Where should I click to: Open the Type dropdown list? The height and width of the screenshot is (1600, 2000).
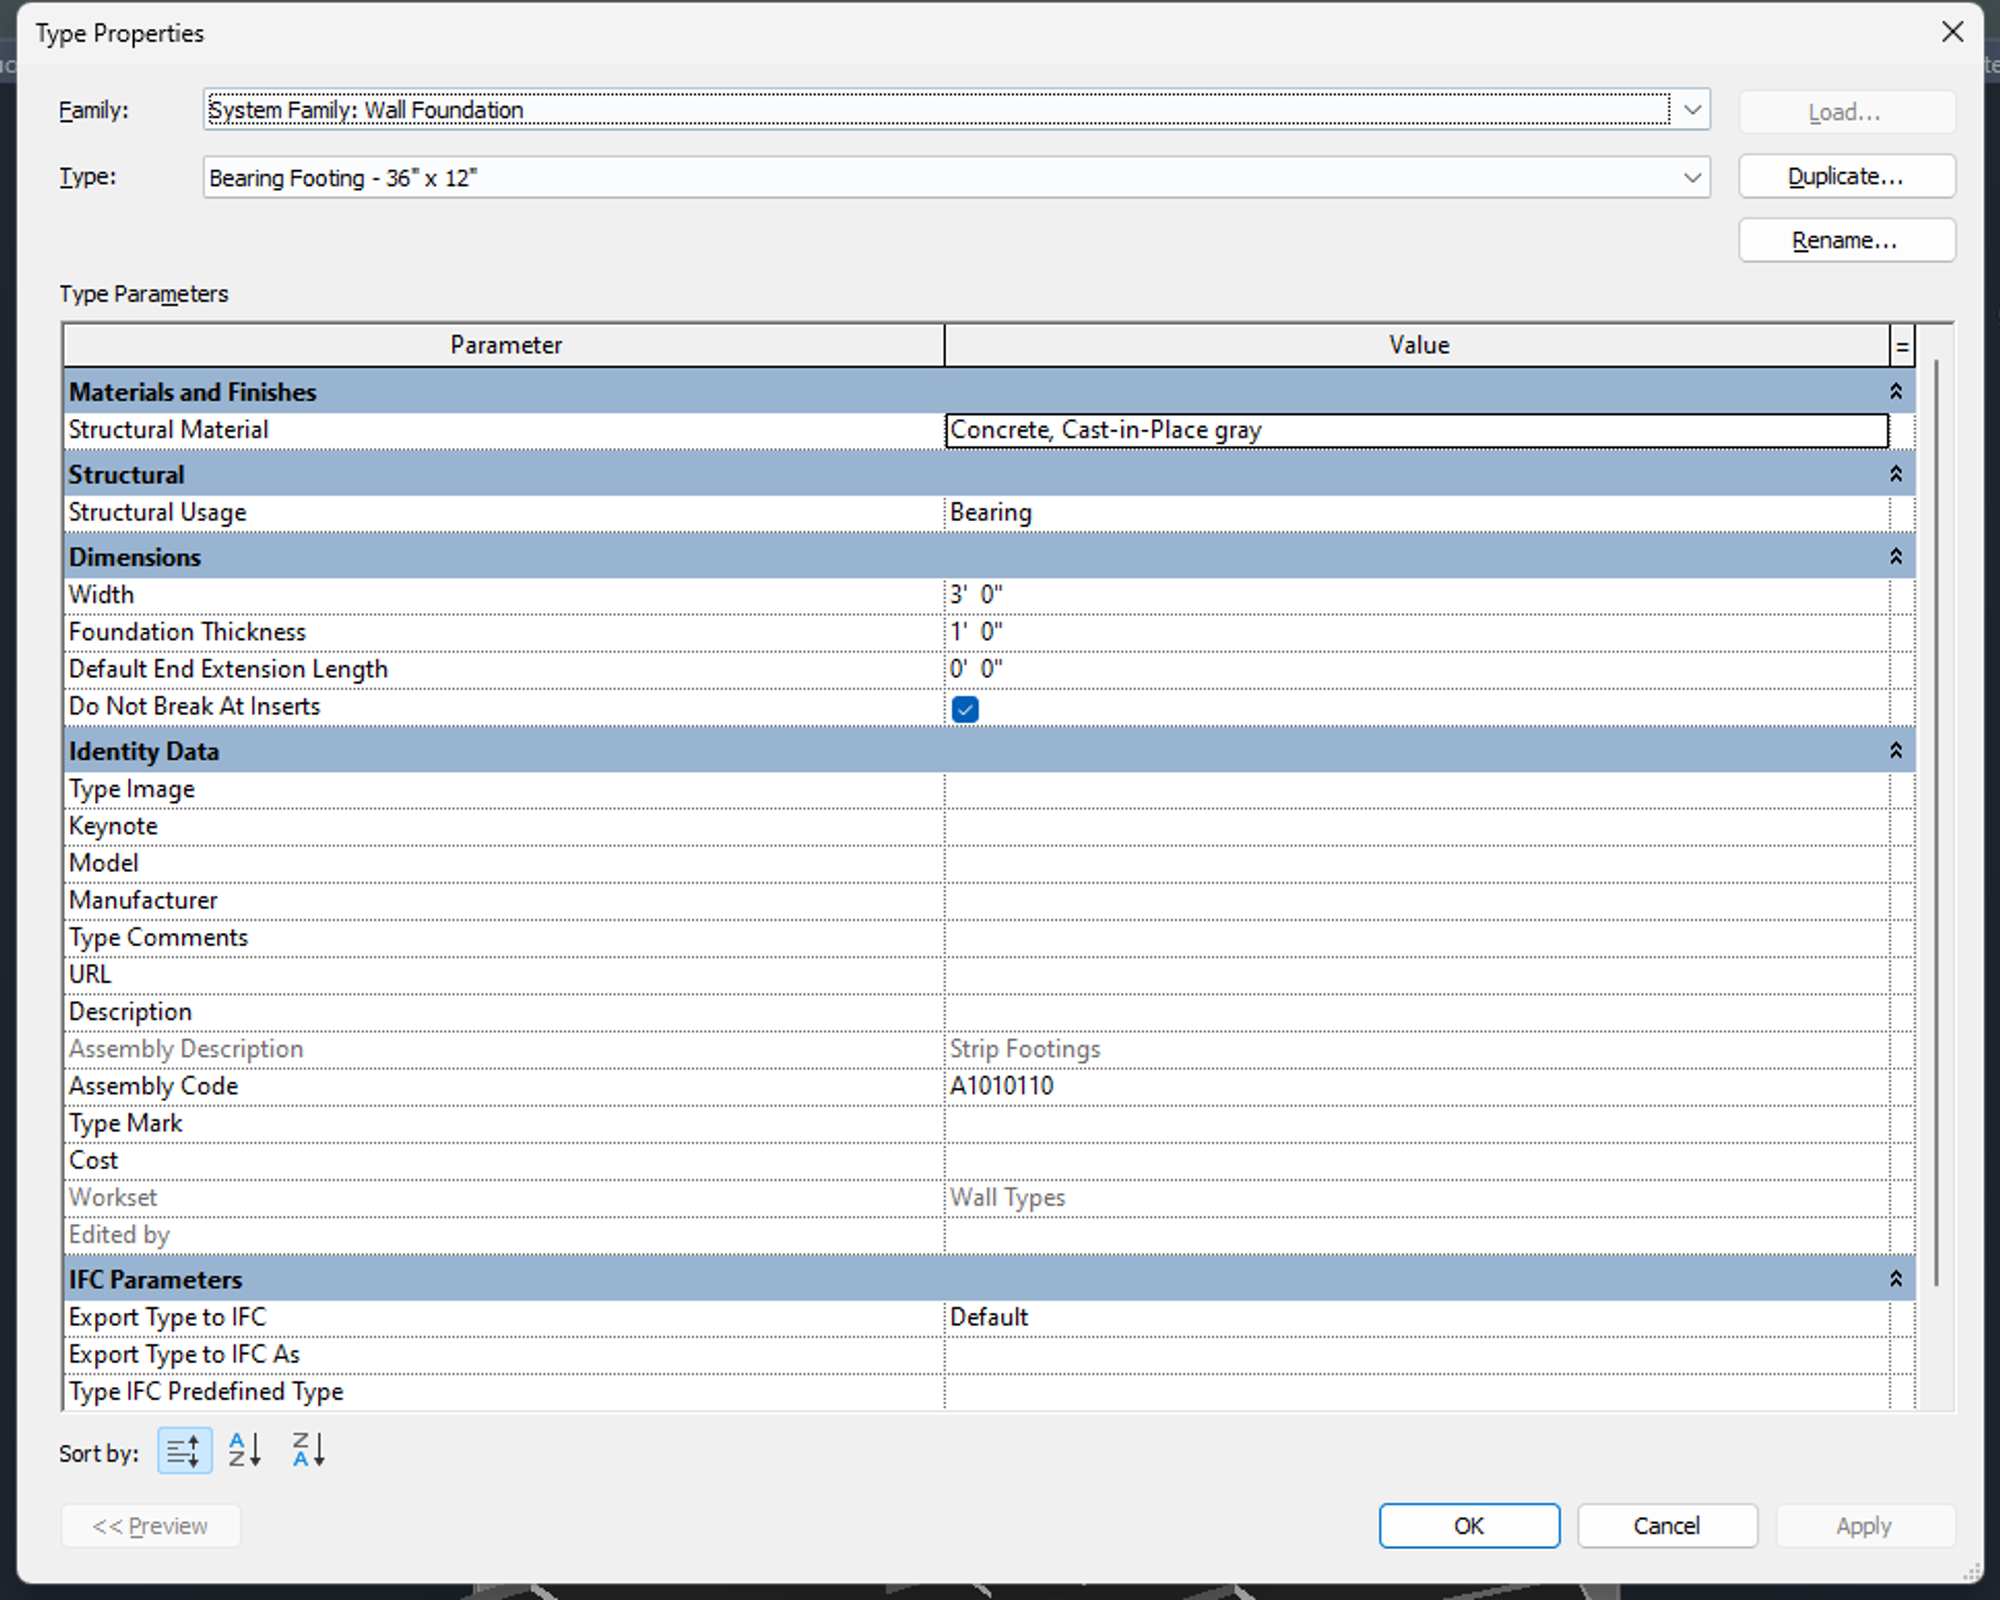(1692, 178)
